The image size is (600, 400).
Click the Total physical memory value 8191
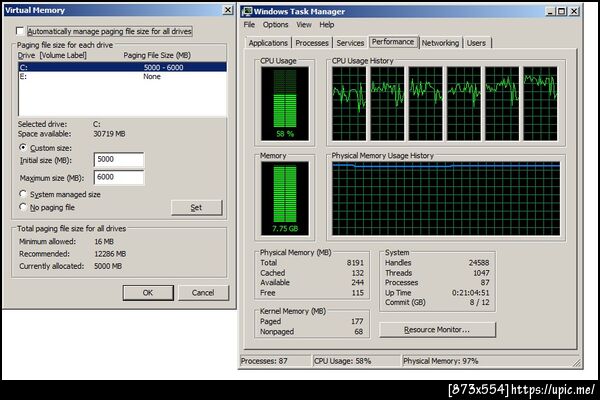tap(355, 263)
